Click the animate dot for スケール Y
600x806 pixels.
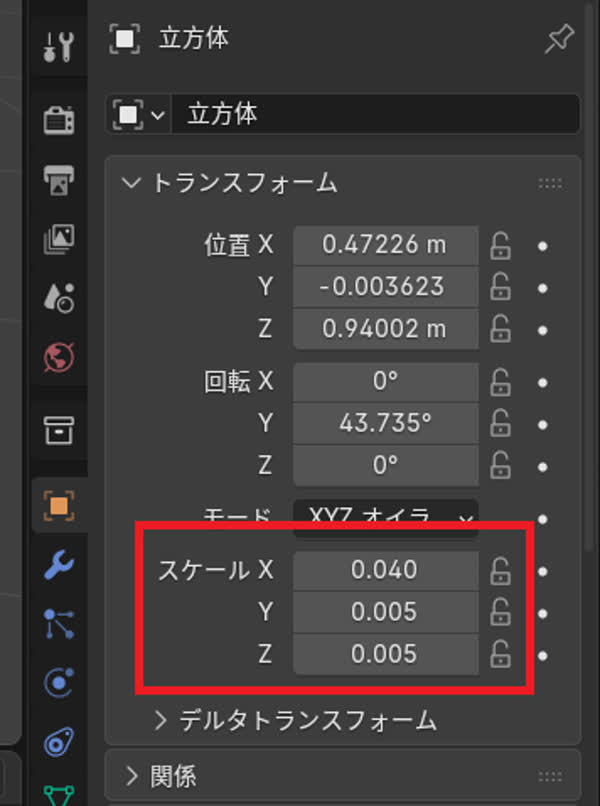[542, 614]
